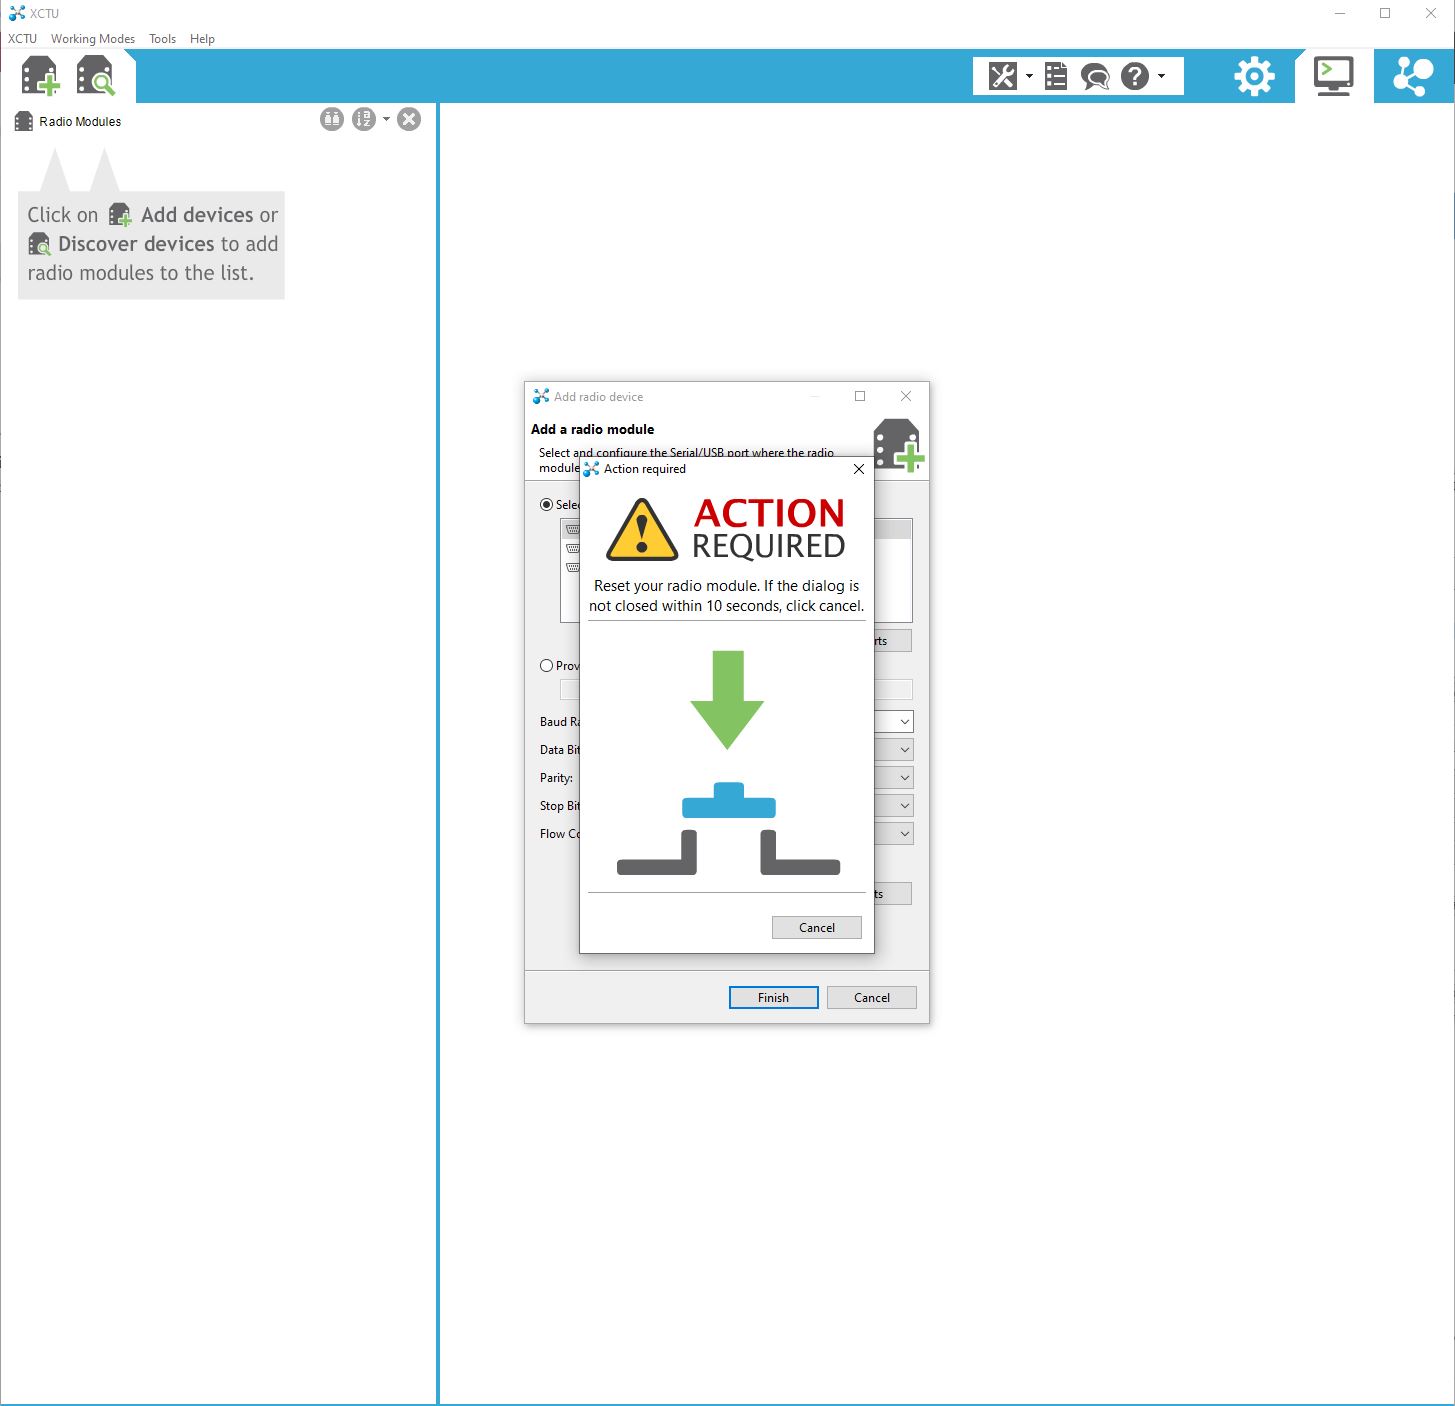Click the Discover radio modules icon

click(x=96, y=76)
